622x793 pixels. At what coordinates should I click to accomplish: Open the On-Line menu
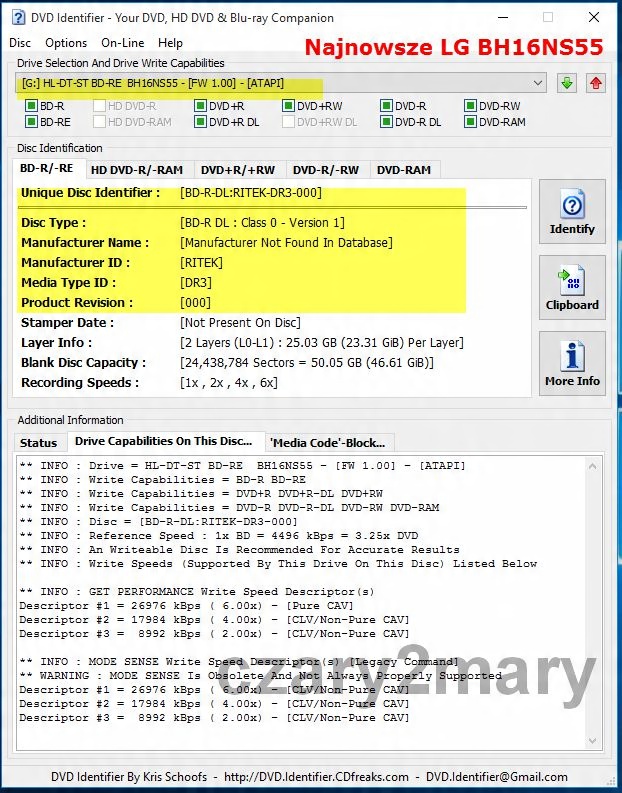[x=123, y=43]
